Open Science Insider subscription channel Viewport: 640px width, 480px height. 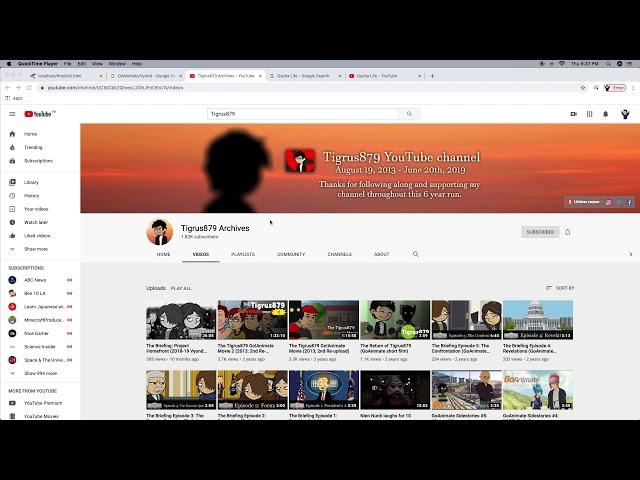[x=40, y=347]
